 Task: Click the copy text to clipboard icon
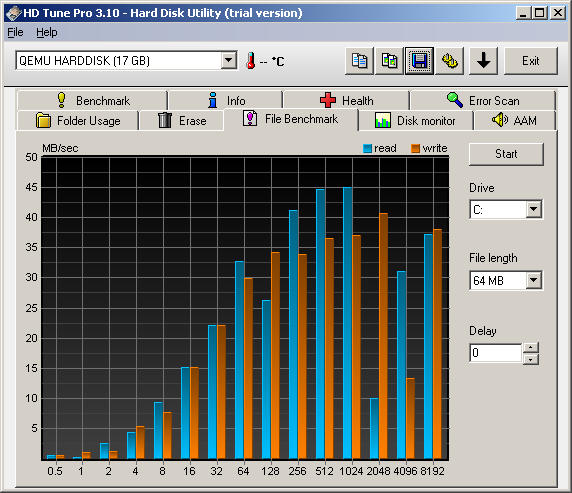(359, 61)
